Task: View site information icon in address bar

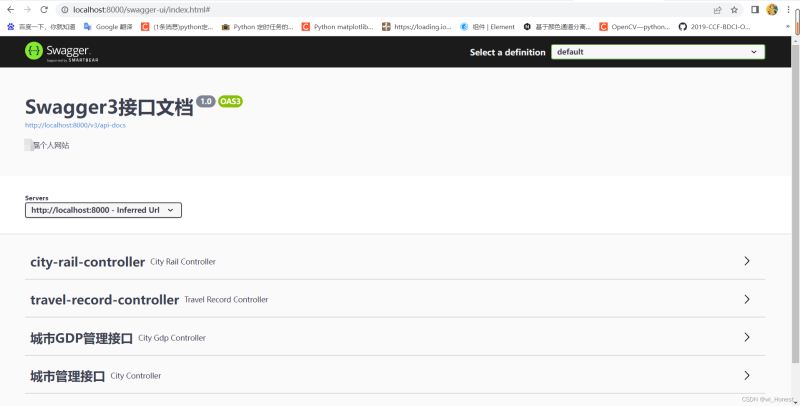Action: click(65, 10)
